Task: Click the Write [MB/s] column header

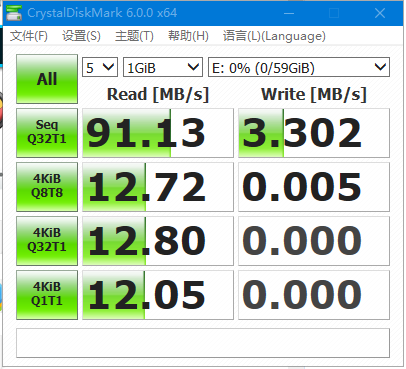Action: (314, 94)
